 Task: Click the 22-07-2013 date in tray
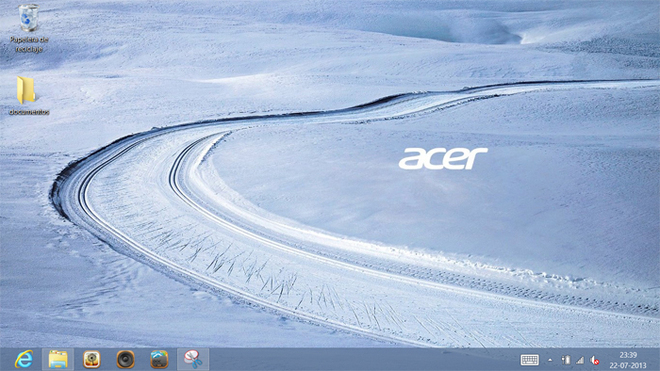click(628, 365)
